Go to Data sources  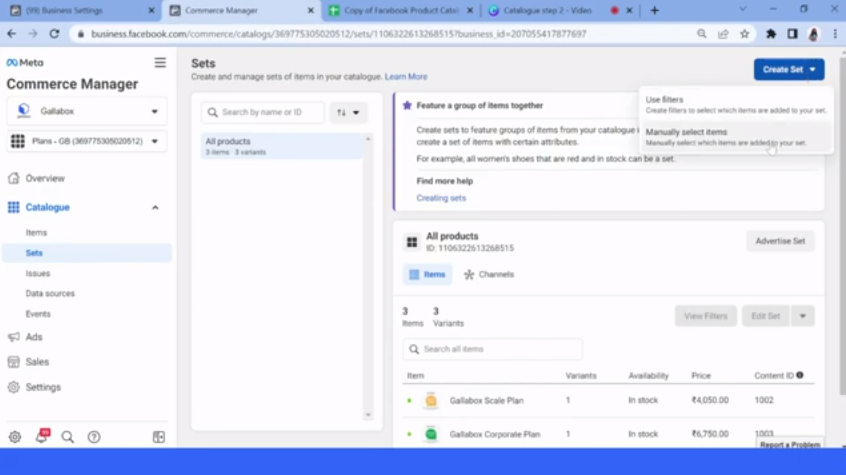pyautogui.click(x=50, y=294)
